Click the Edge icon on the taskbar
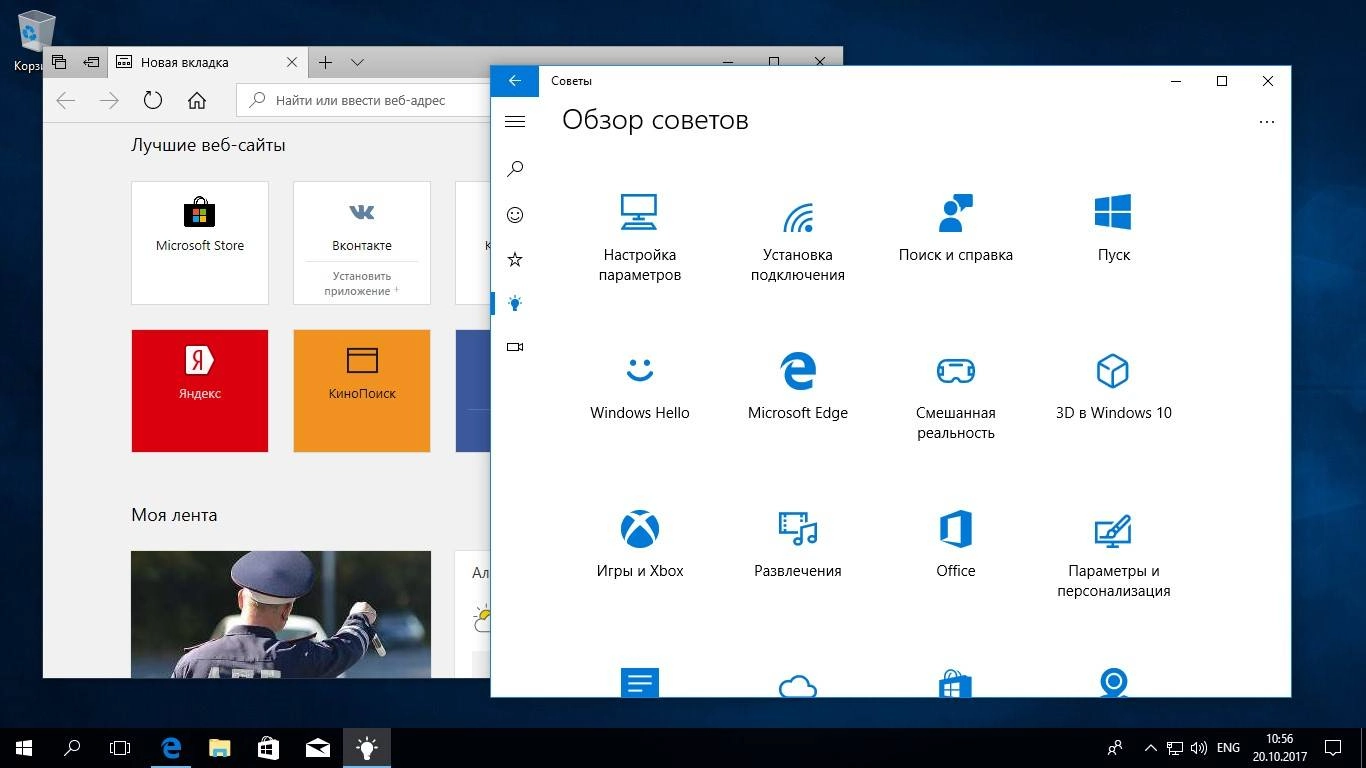1366x768 pixels. click(x=171, y=747)
